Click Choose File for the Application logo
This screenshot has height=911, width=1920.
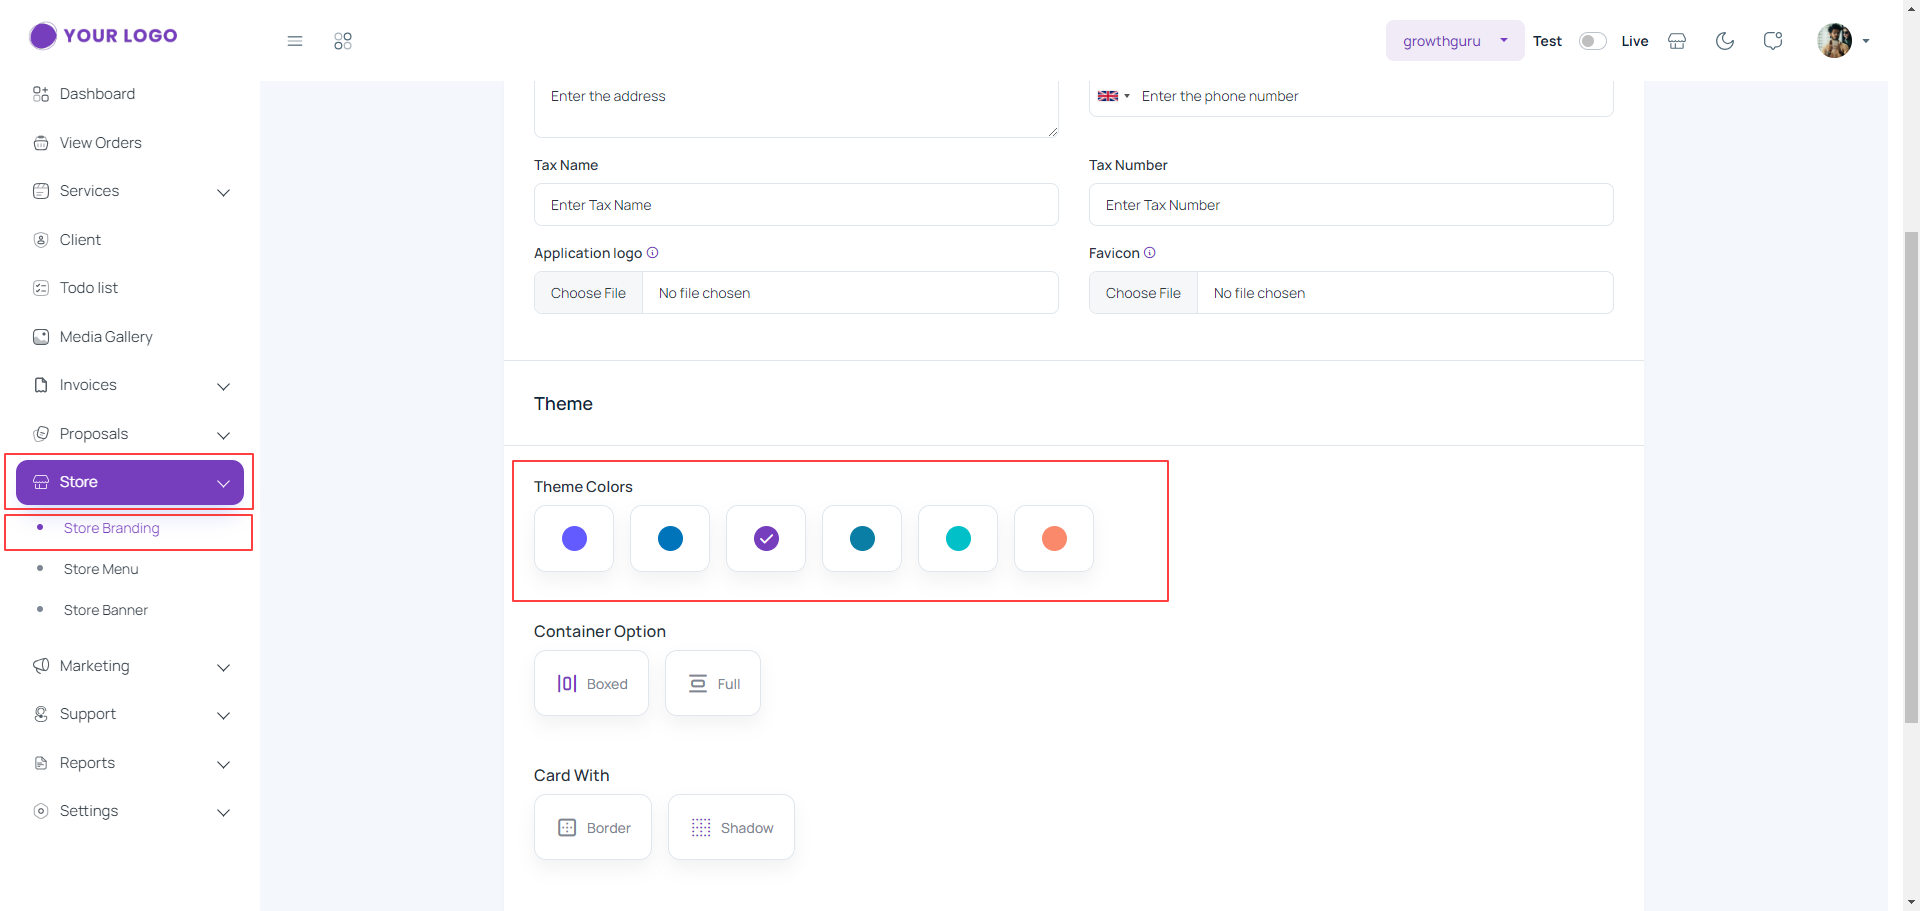click(x=588, y=292)
